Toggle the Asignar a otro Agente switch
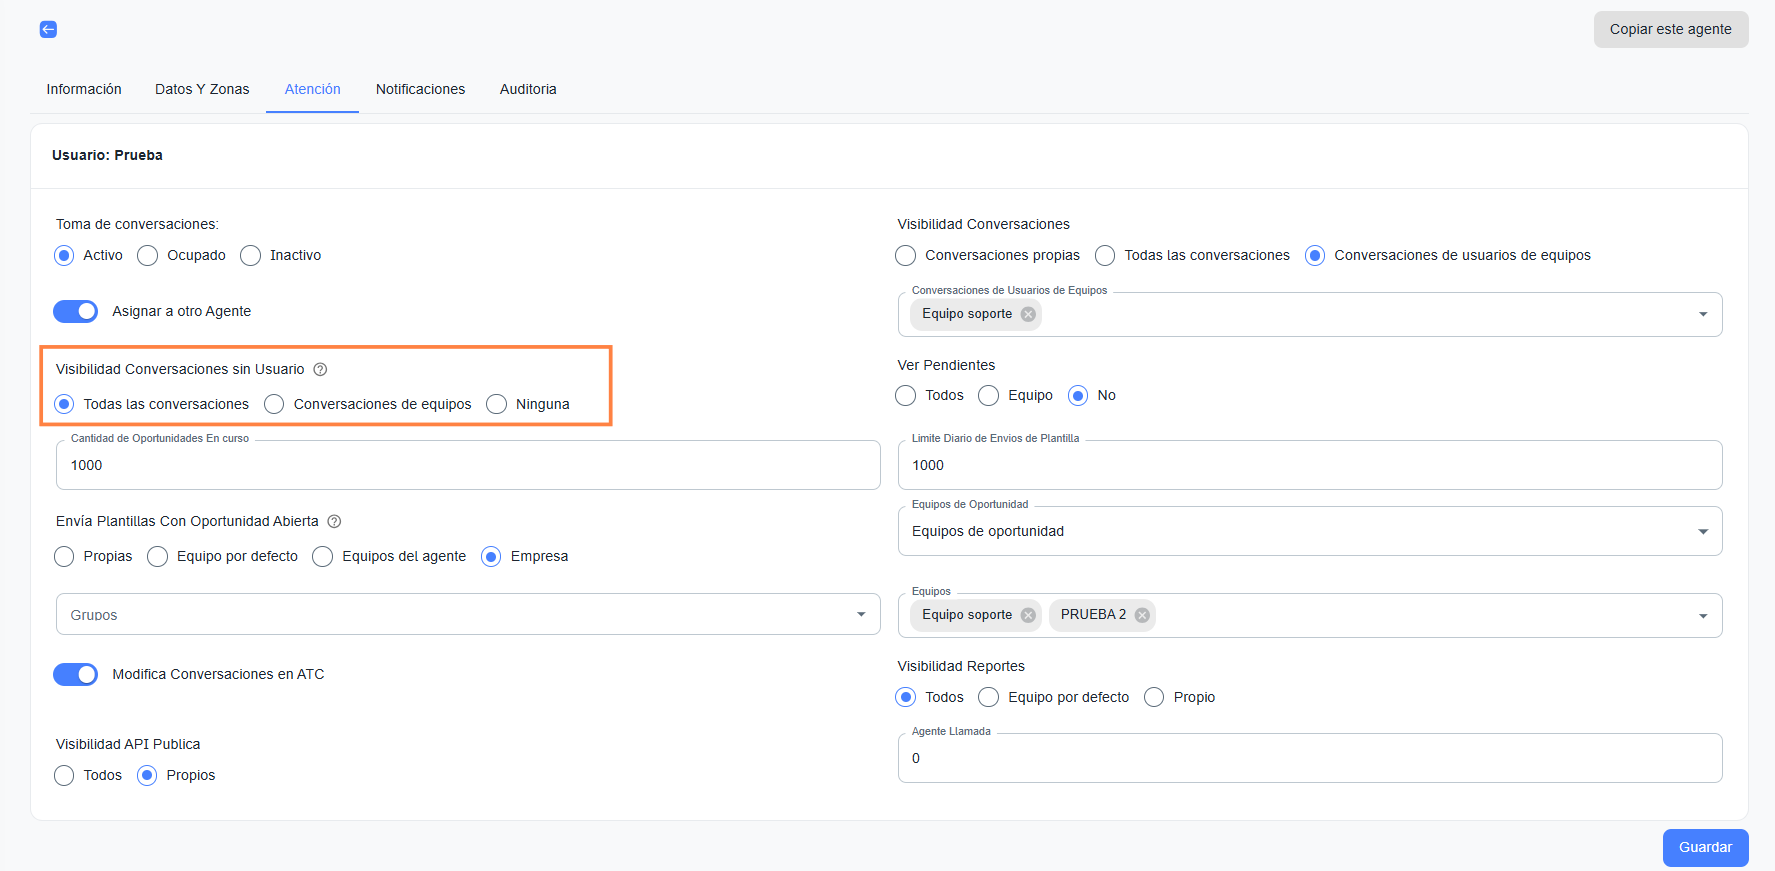The image size is (1775, 871). tap(76, 311)
